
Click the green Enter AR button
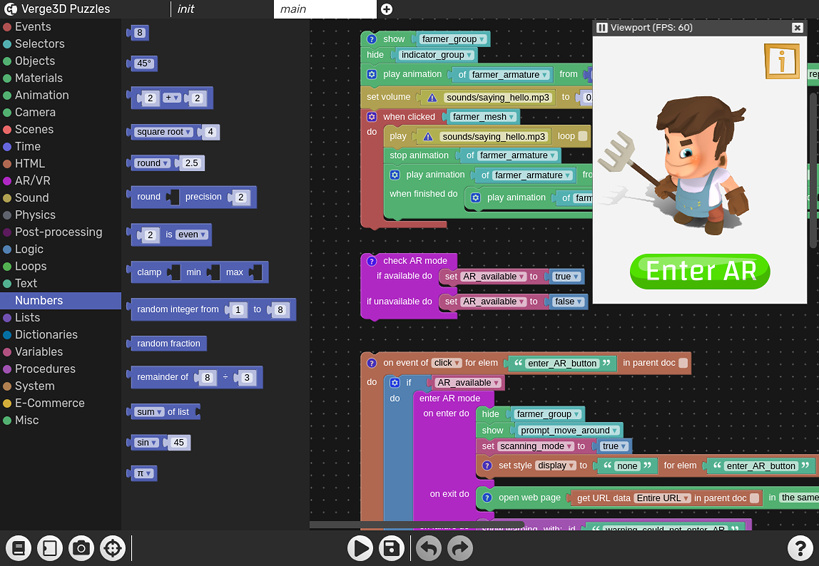tap(700, 271)
